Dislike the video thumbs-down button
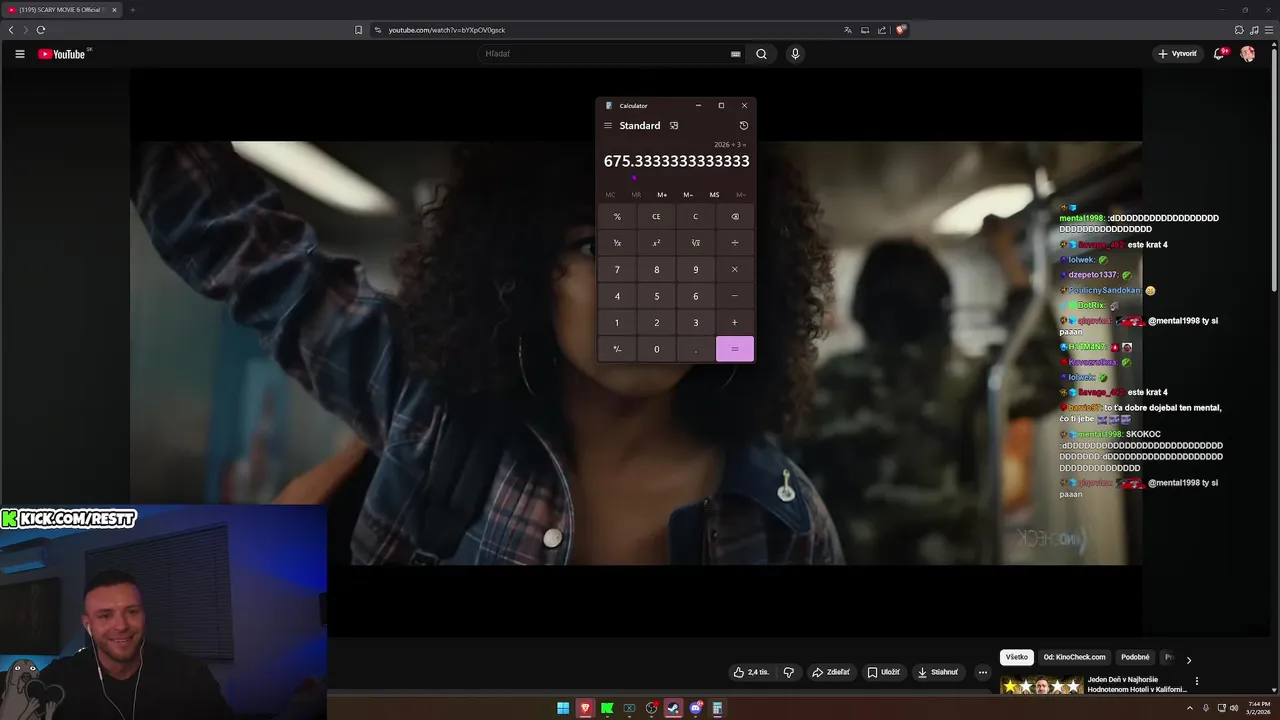The height and width of the screenshot is (720, 1280). (x=789, y=672)
